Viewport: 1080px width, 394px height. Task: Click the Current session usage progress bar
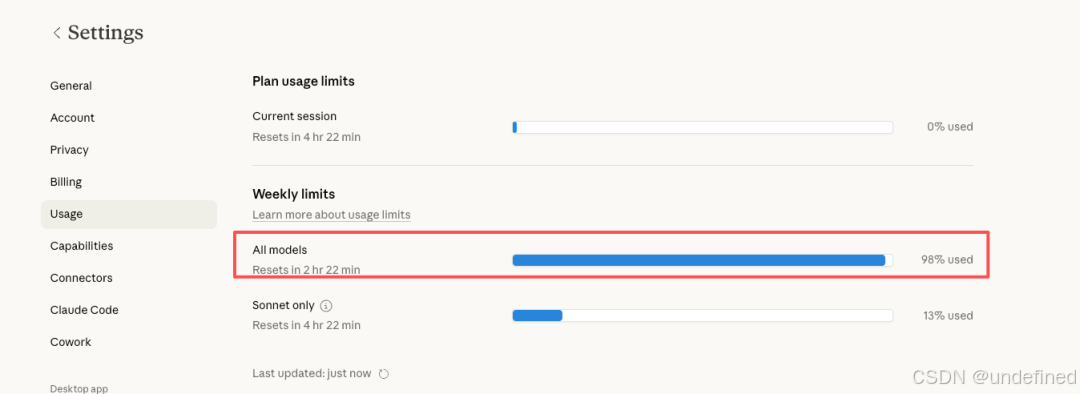click(x=703, y=127)
